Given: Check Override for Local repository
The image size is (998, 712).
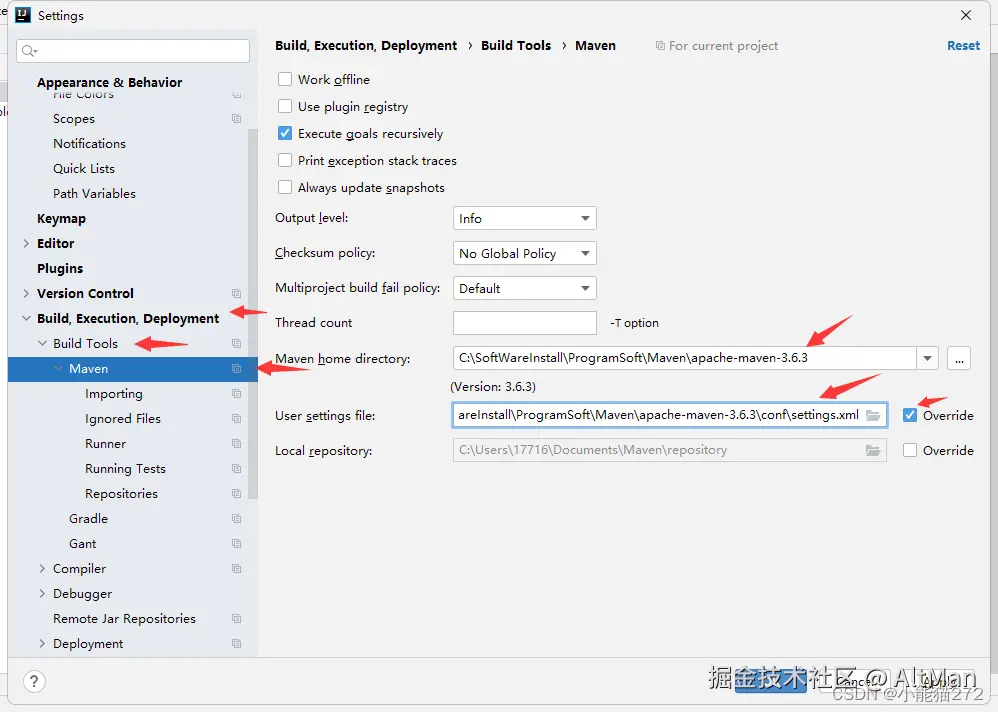Looking at the screenshot, I should 910,450.
